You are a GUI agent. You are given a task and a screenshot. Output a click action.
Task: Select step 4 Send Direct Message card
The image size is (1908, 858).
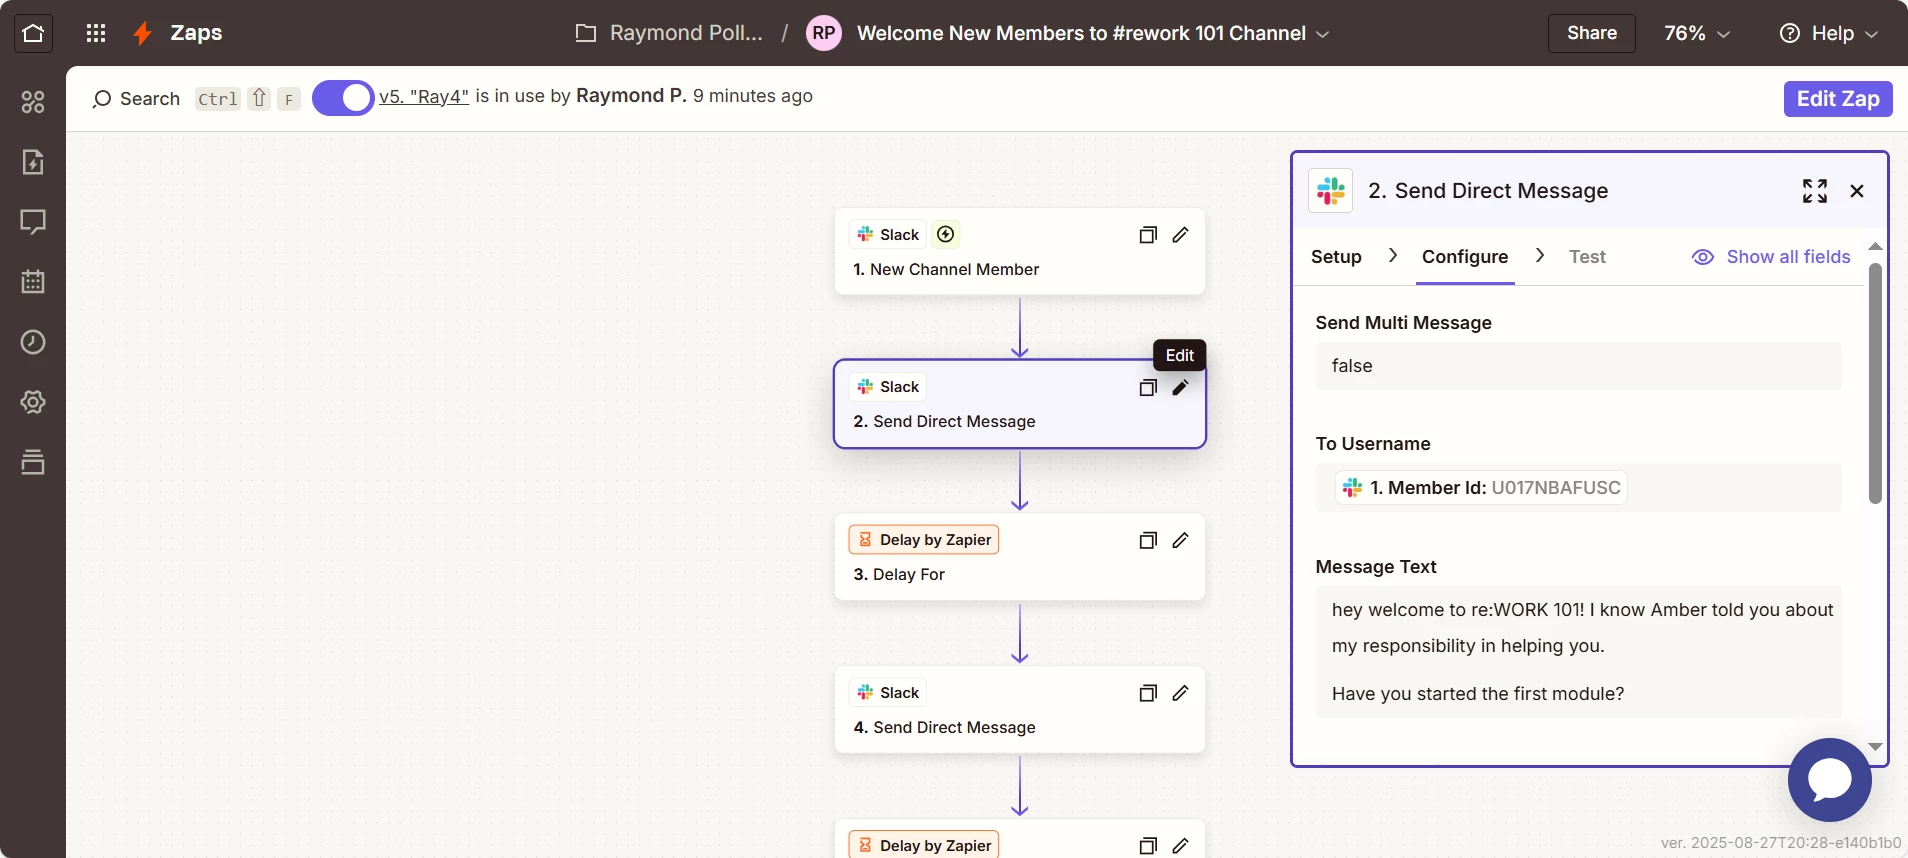pyautogui.click(x=1020, y=710)
